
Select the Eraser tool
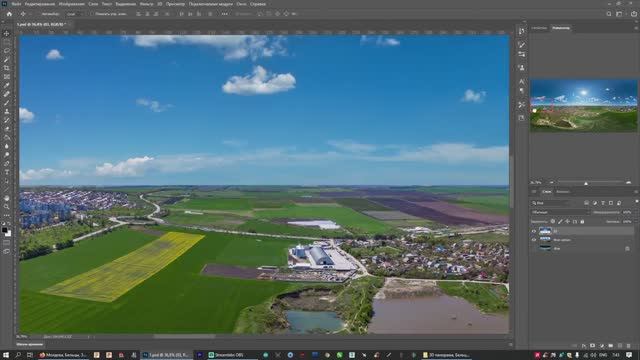(6, 129)
